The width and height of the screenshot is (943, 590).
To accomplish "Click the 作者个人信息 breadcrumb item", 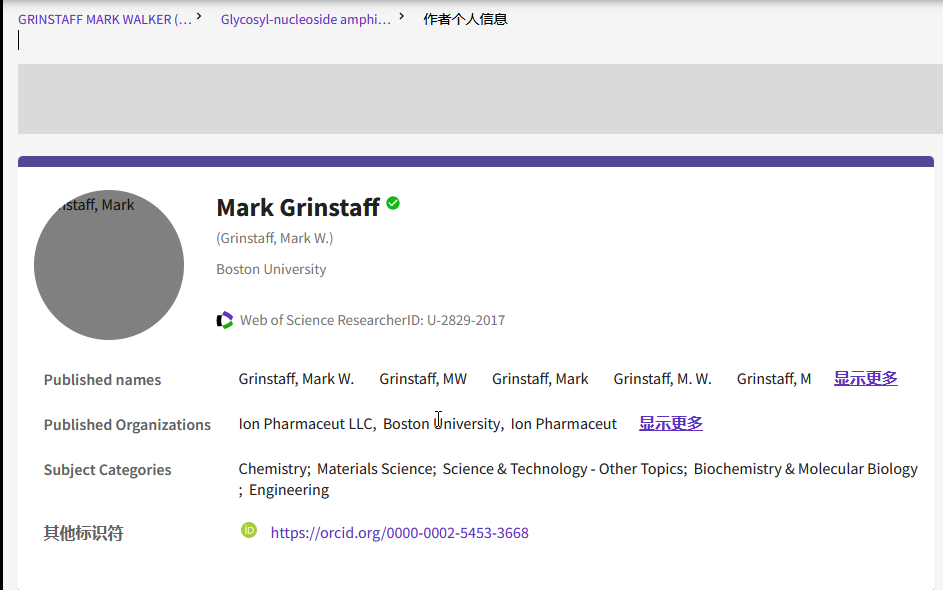I will (x=465, y=19).
